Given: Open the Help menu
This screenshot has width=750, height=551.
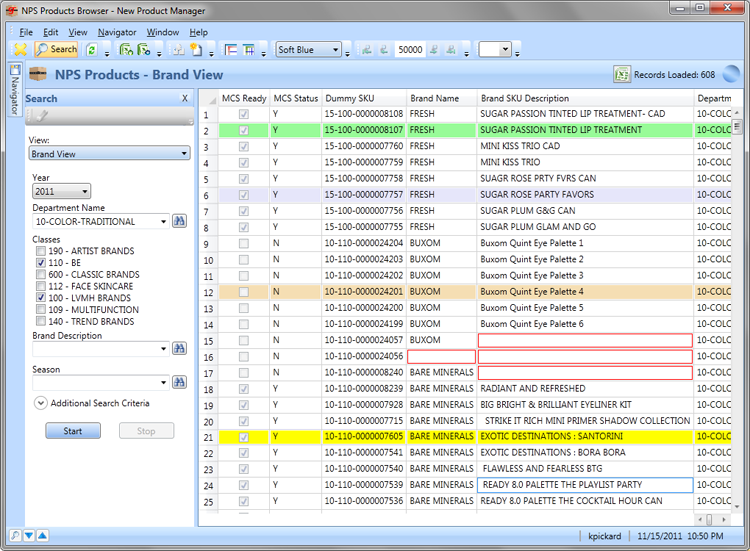Looking at the screenshot, I should click(199, 32).
